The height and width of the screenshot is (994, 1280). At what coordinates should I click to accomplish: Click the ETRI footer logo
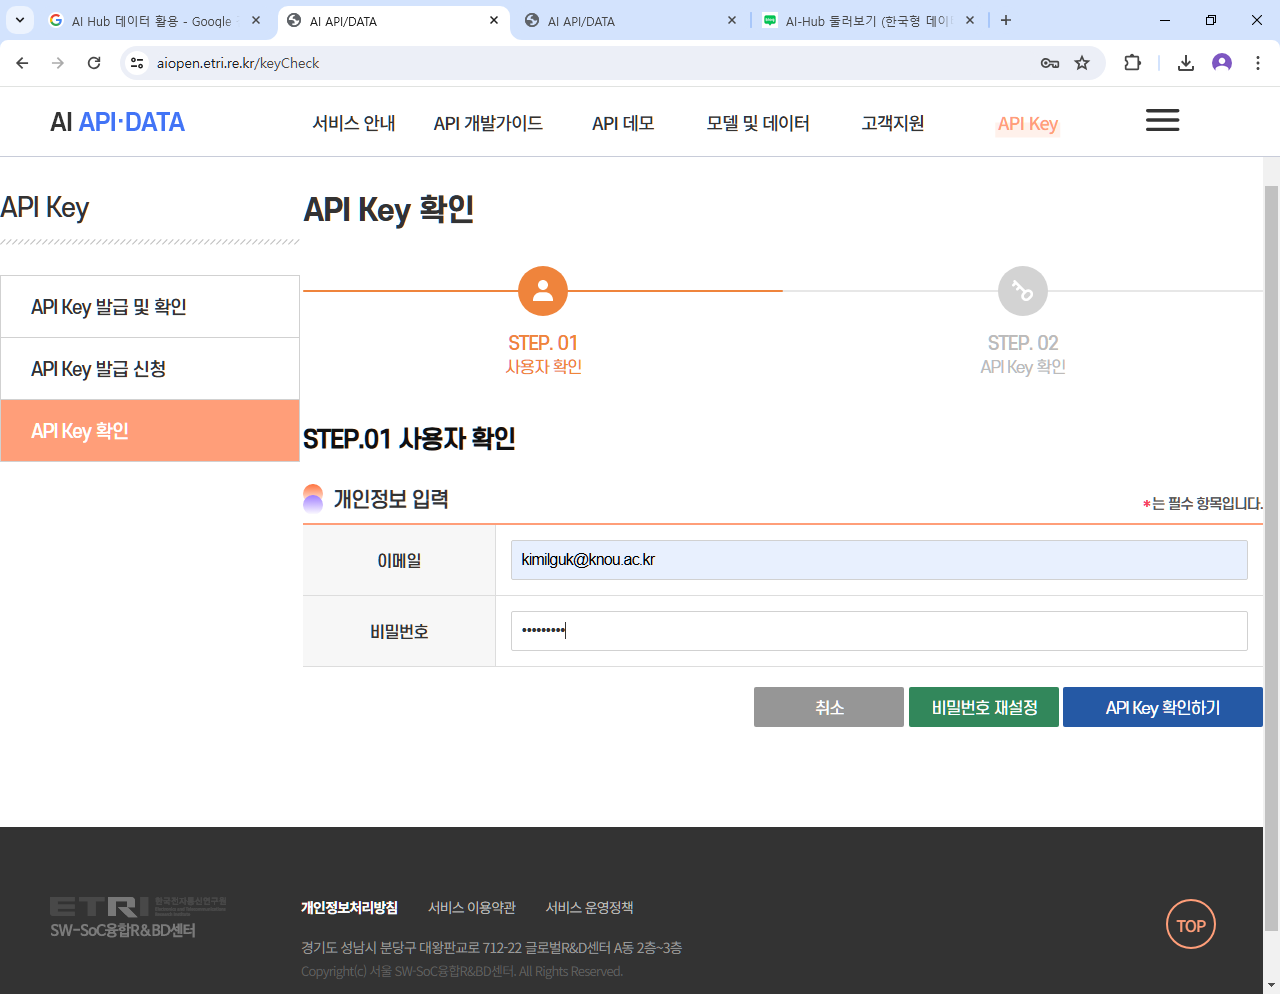tap(138, 918)
